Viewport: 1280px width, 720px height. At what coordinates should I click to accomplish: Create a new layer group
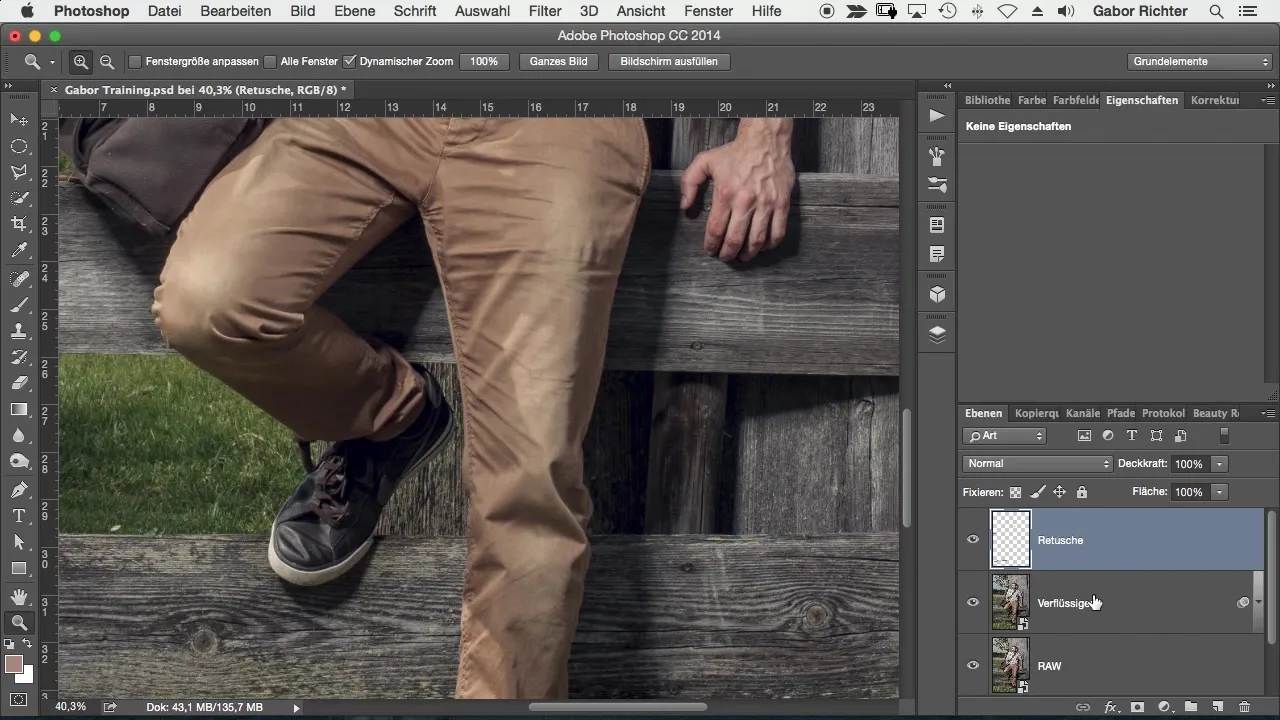click(x=1191, y=707)
